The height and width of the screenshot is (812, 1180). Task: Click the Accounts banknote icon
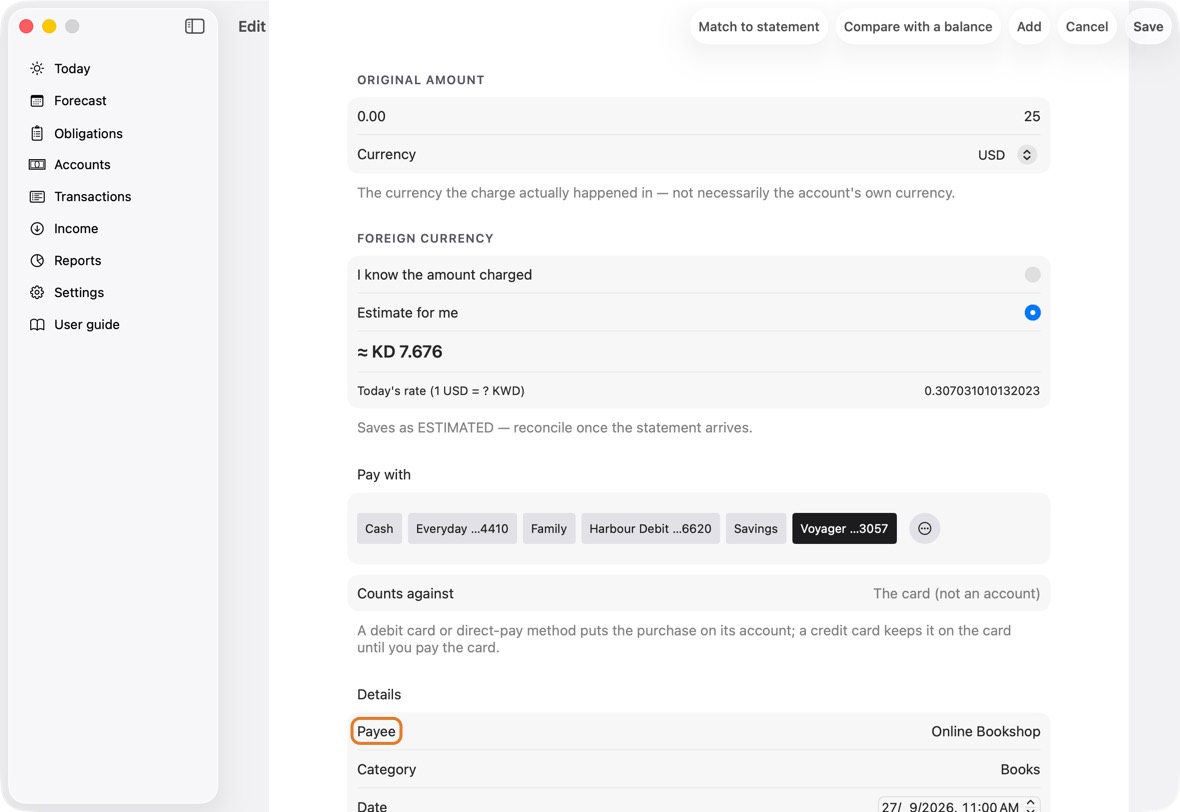(x=37, y=165)
